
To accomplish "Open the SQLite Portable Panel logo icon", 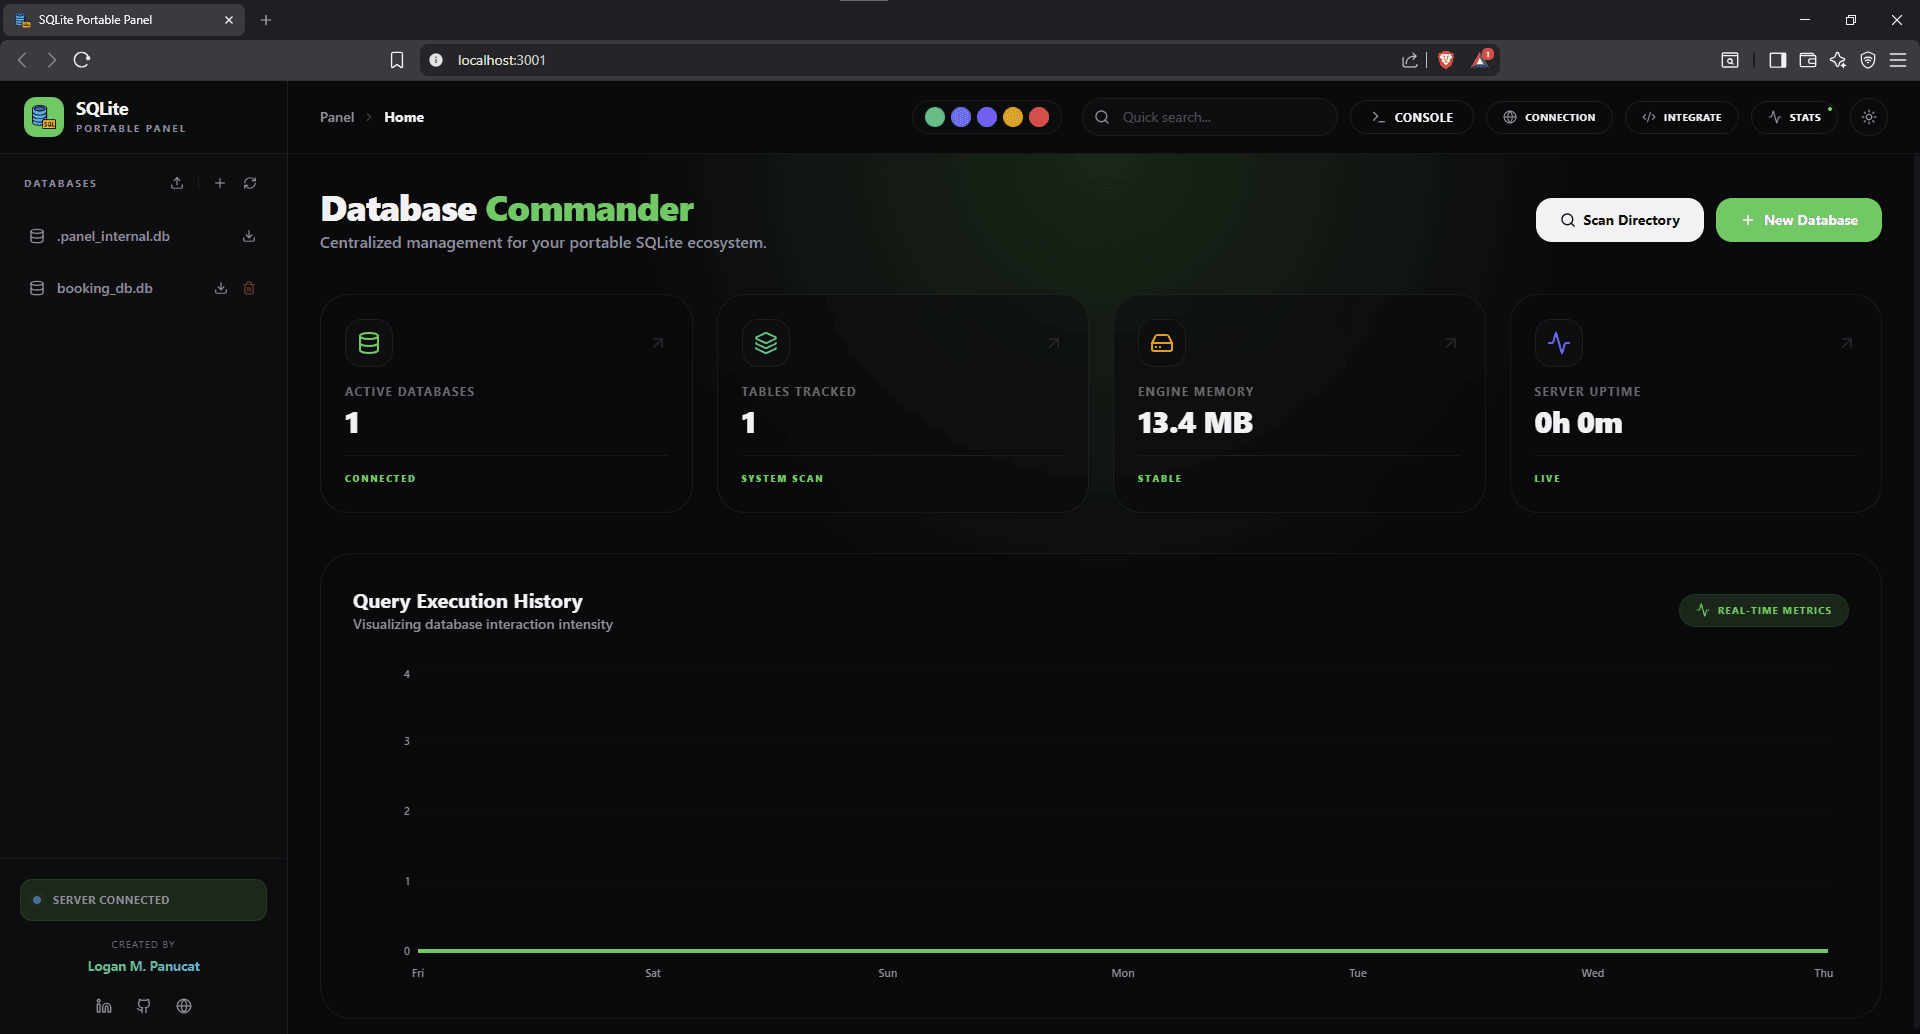I will [44, 117].
